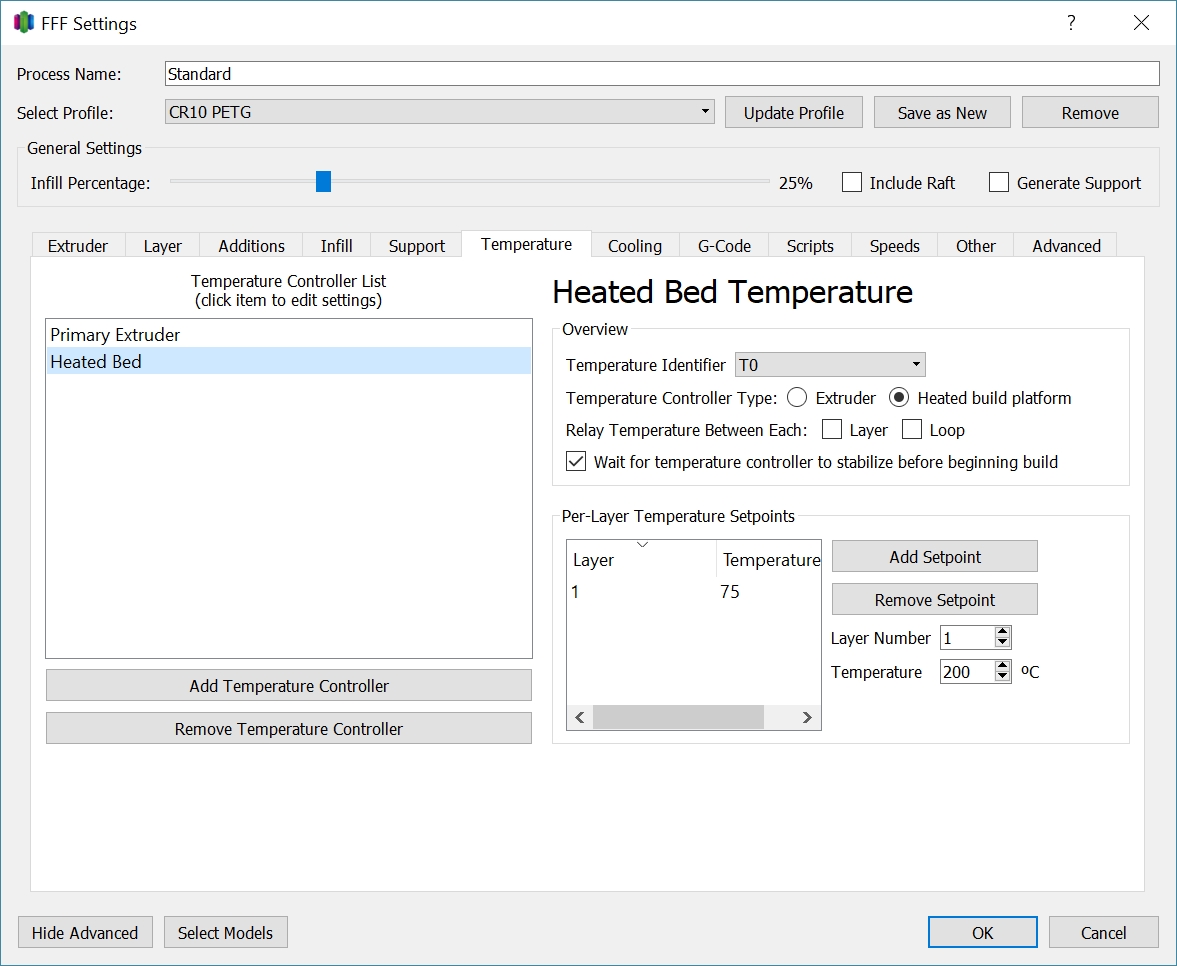This screenshot has height=966, width=1177.
Task: Click the Update Profile button
Action: tap(793, 113)
